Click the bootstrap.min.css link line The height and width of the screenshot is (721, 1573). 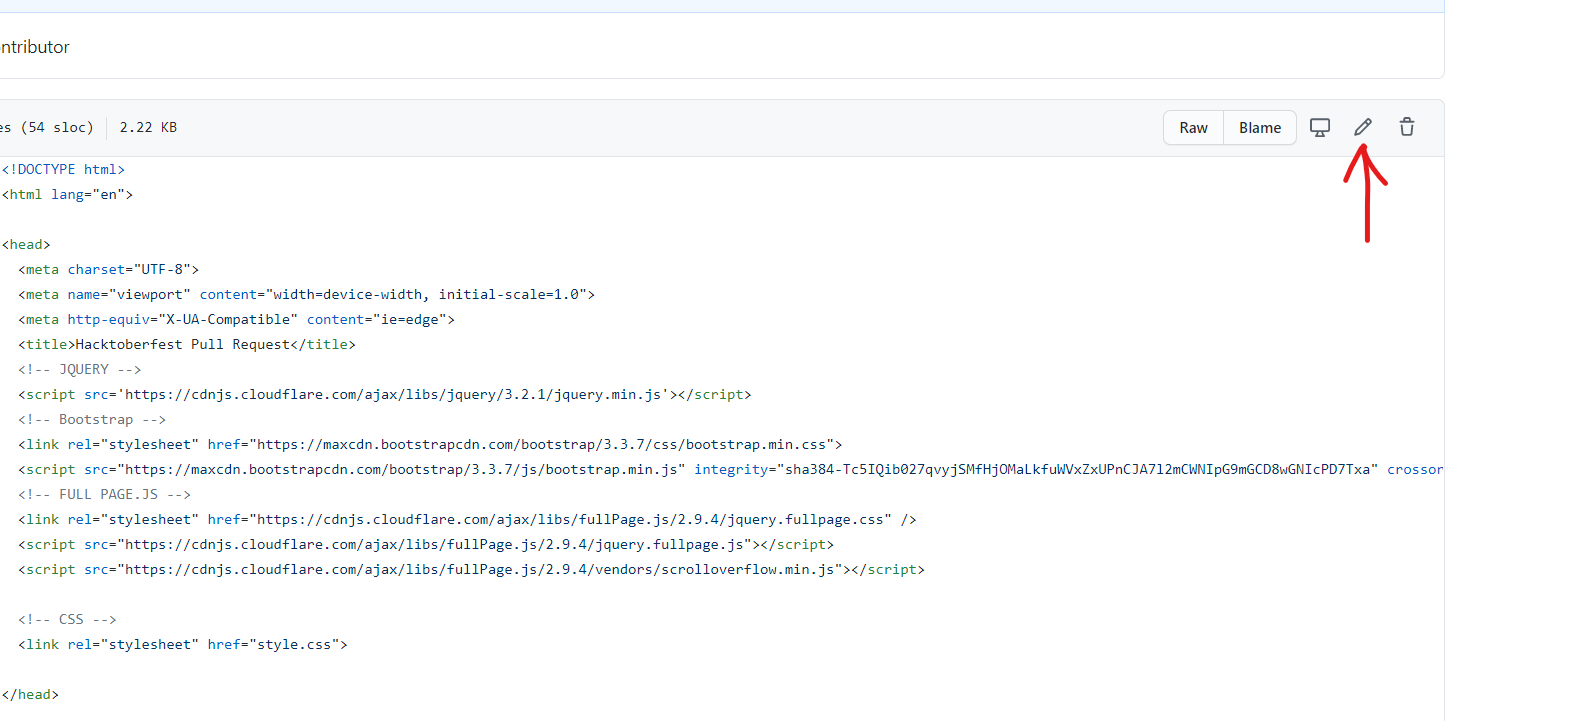430,445
